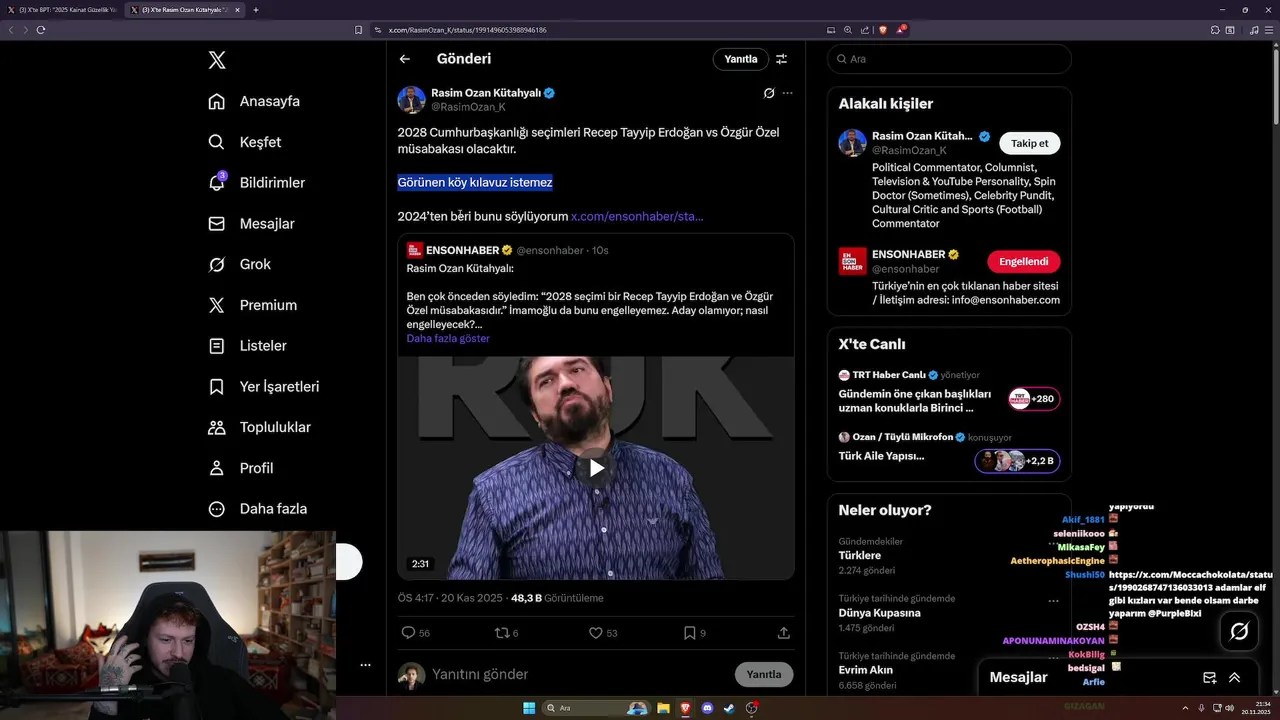Open the browser hamburger menu
This screenshot has width=1280, height=720.
pos(1268,30)
